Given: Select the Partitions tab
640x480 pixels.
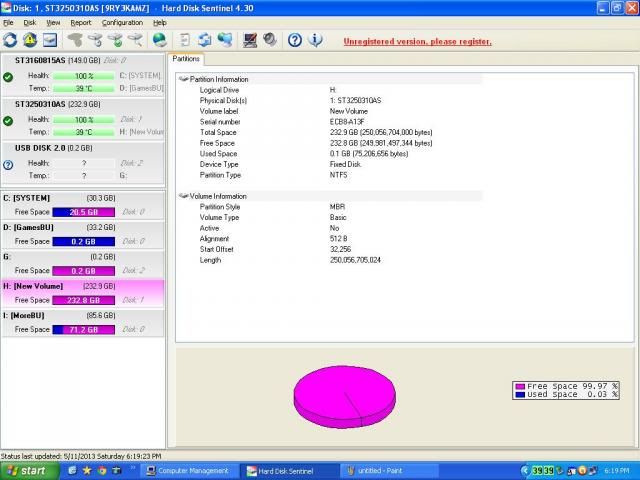Looking at the screenshot, I should coord(187,59).
